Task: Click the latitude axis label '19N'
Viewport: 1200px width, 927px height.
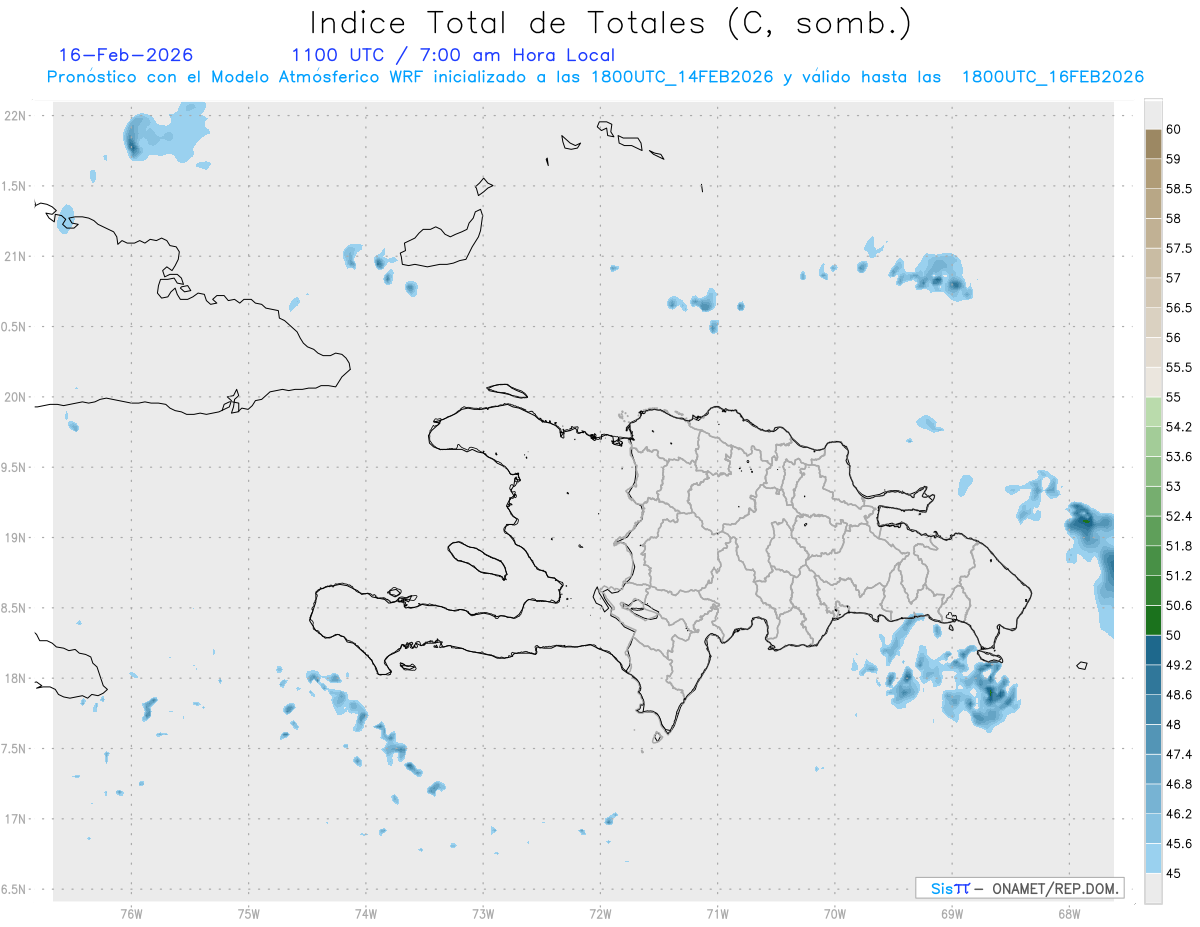Action: [16, 538]
